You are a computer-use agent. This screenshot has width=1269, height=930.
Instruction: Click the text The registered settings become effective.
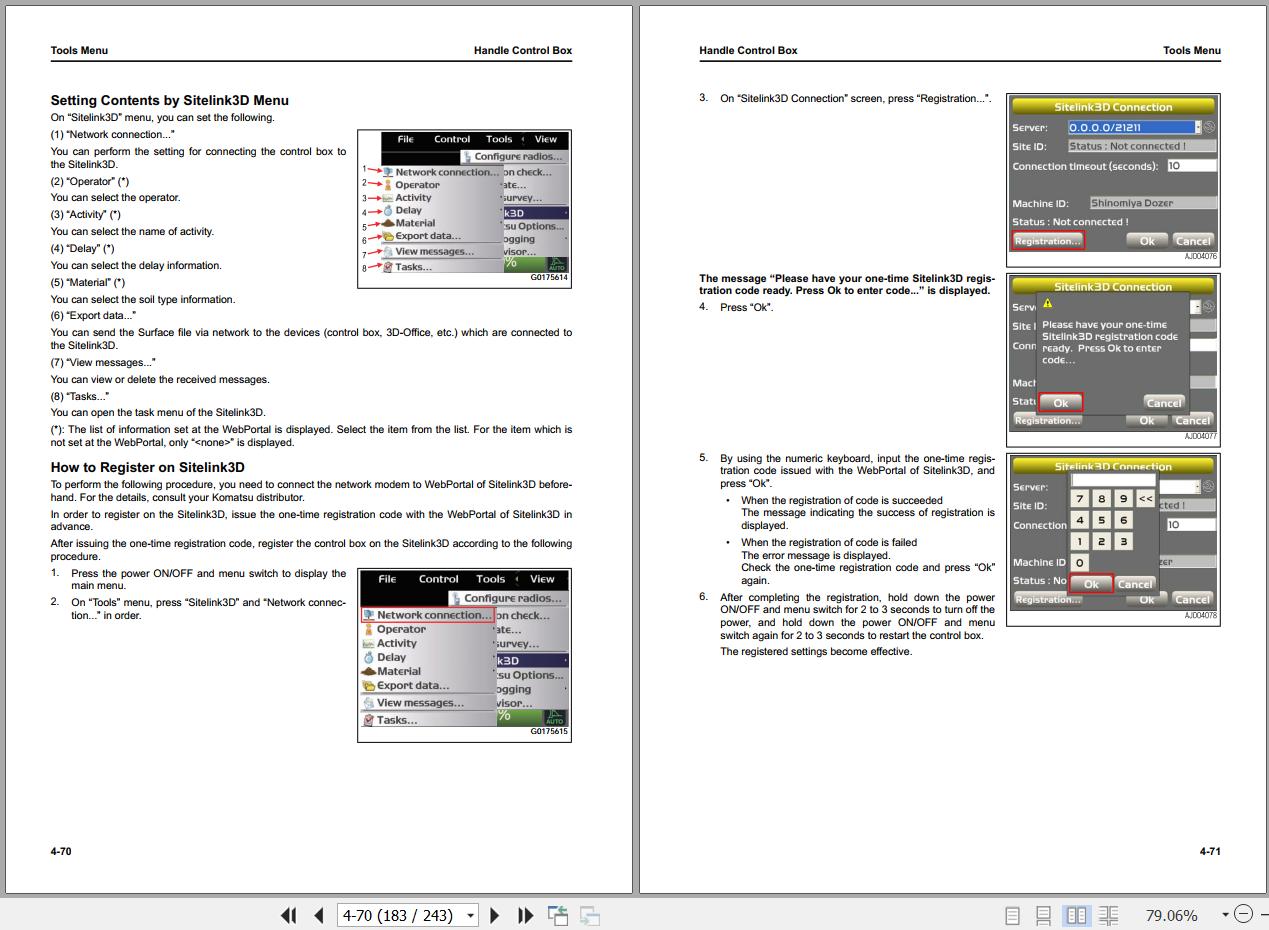point(816,652)
